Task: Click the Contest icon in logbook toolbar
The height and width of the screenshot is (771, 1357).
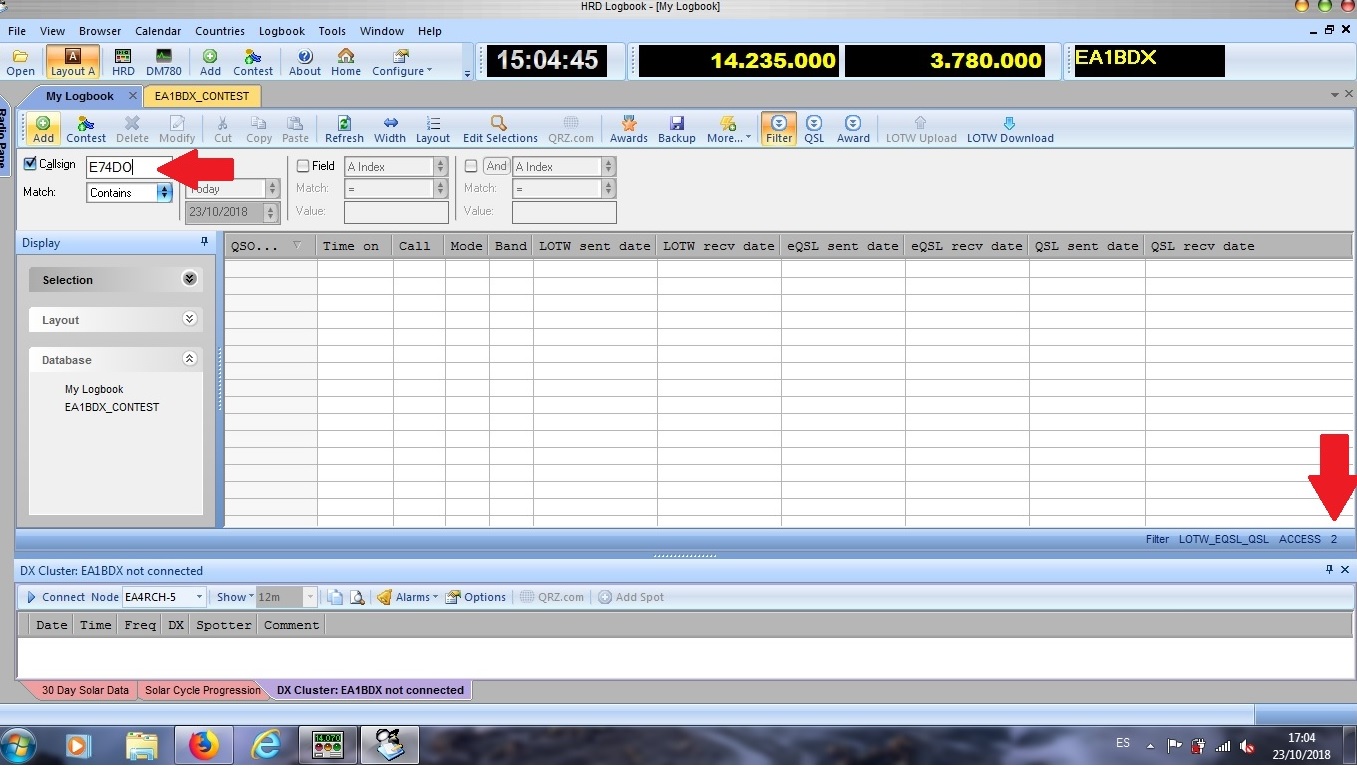Action: point(86,130)
